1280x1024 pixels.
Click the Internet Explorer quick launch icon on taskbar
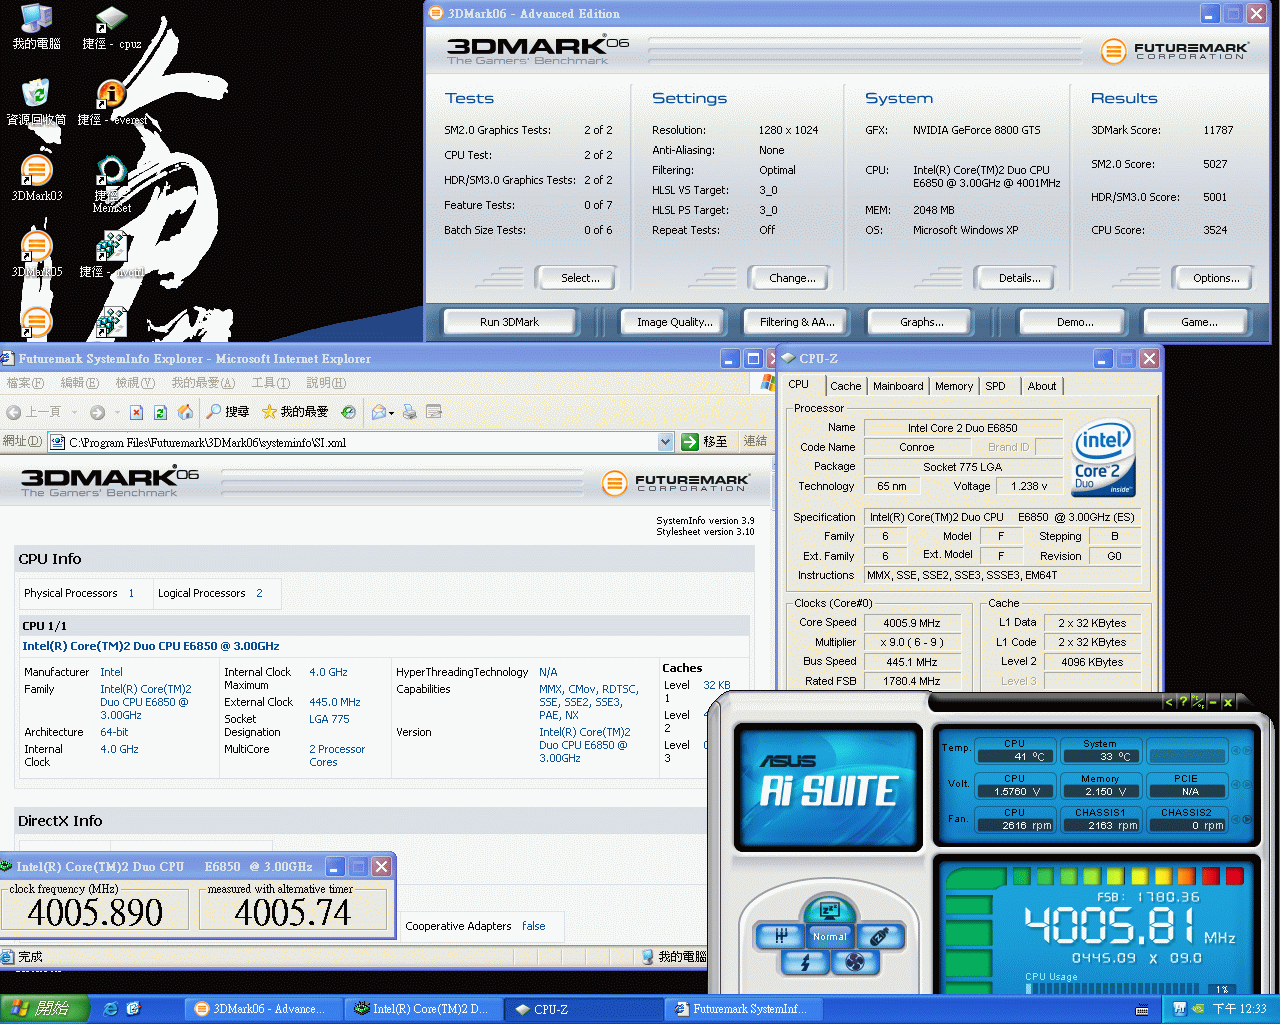click(x=111, y=1009)
